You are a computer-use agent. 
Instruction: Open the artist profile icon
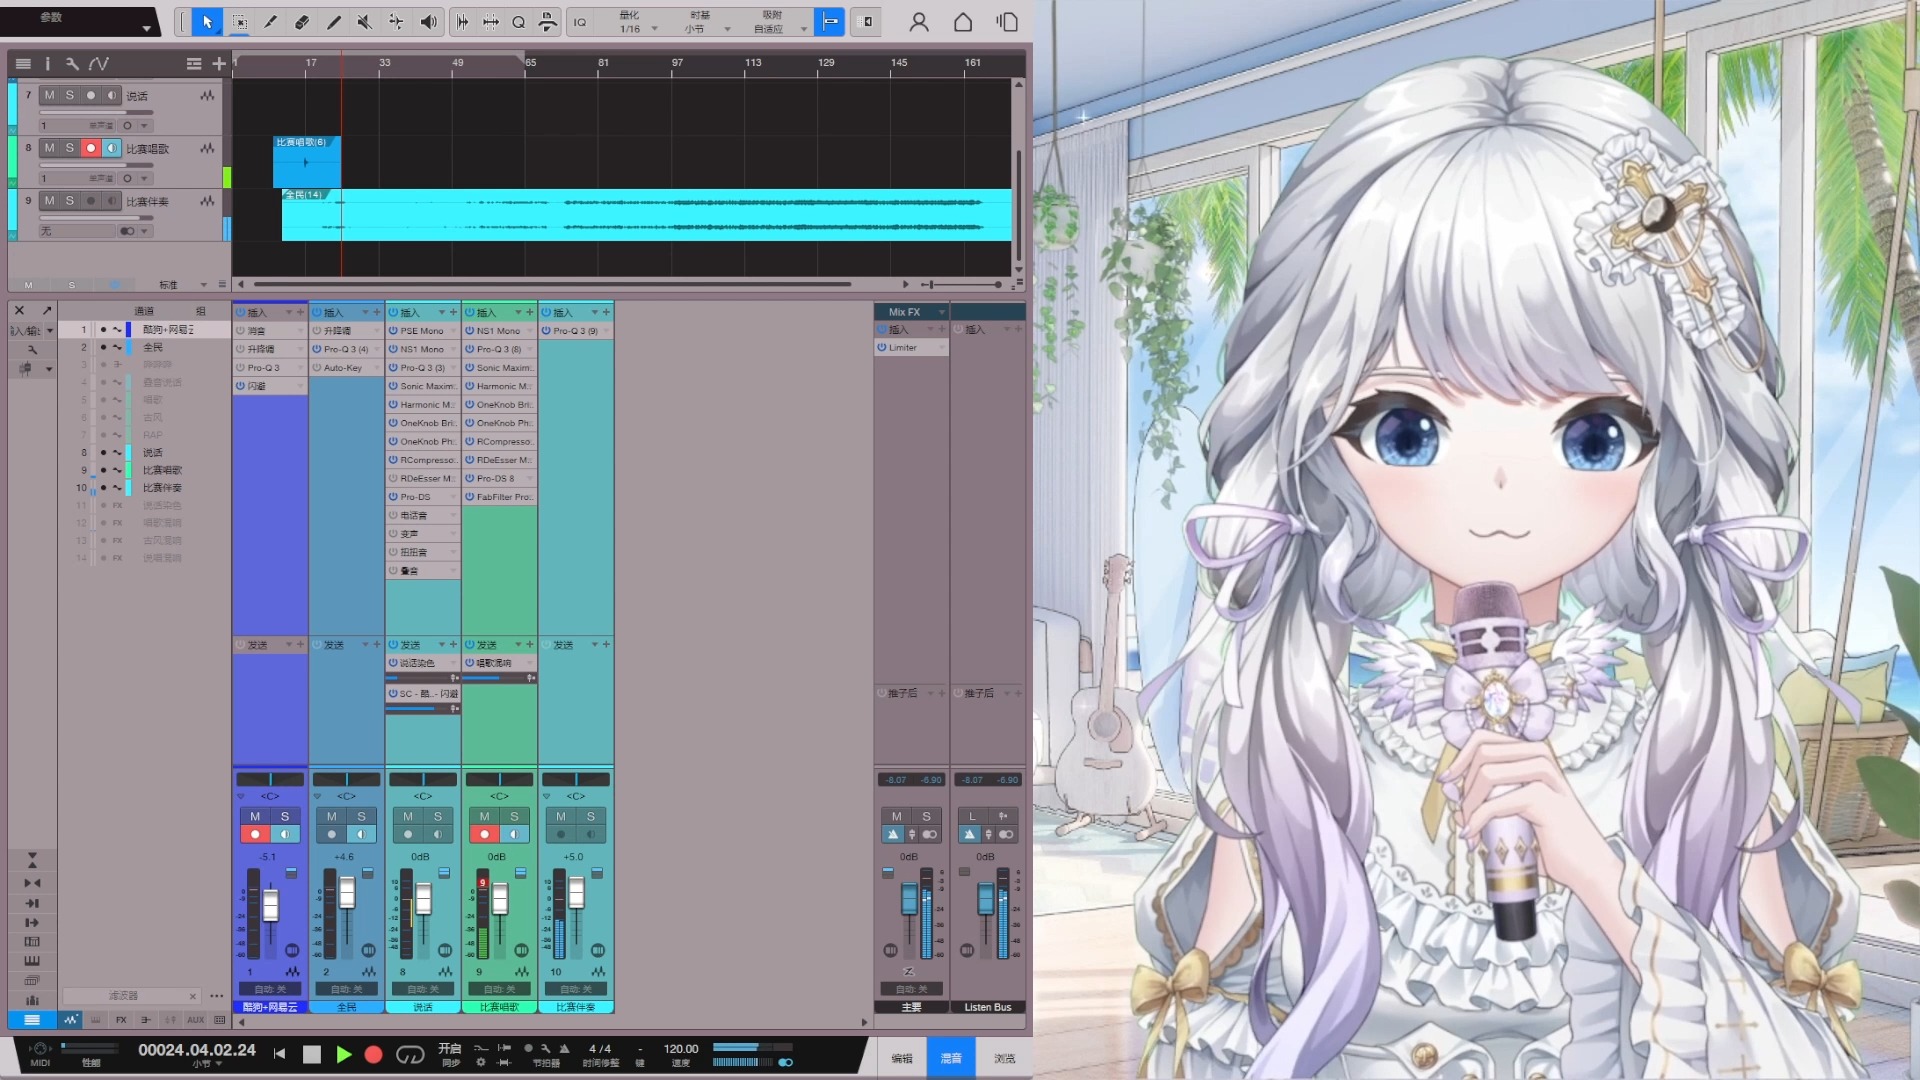click(x=919, y=22)
